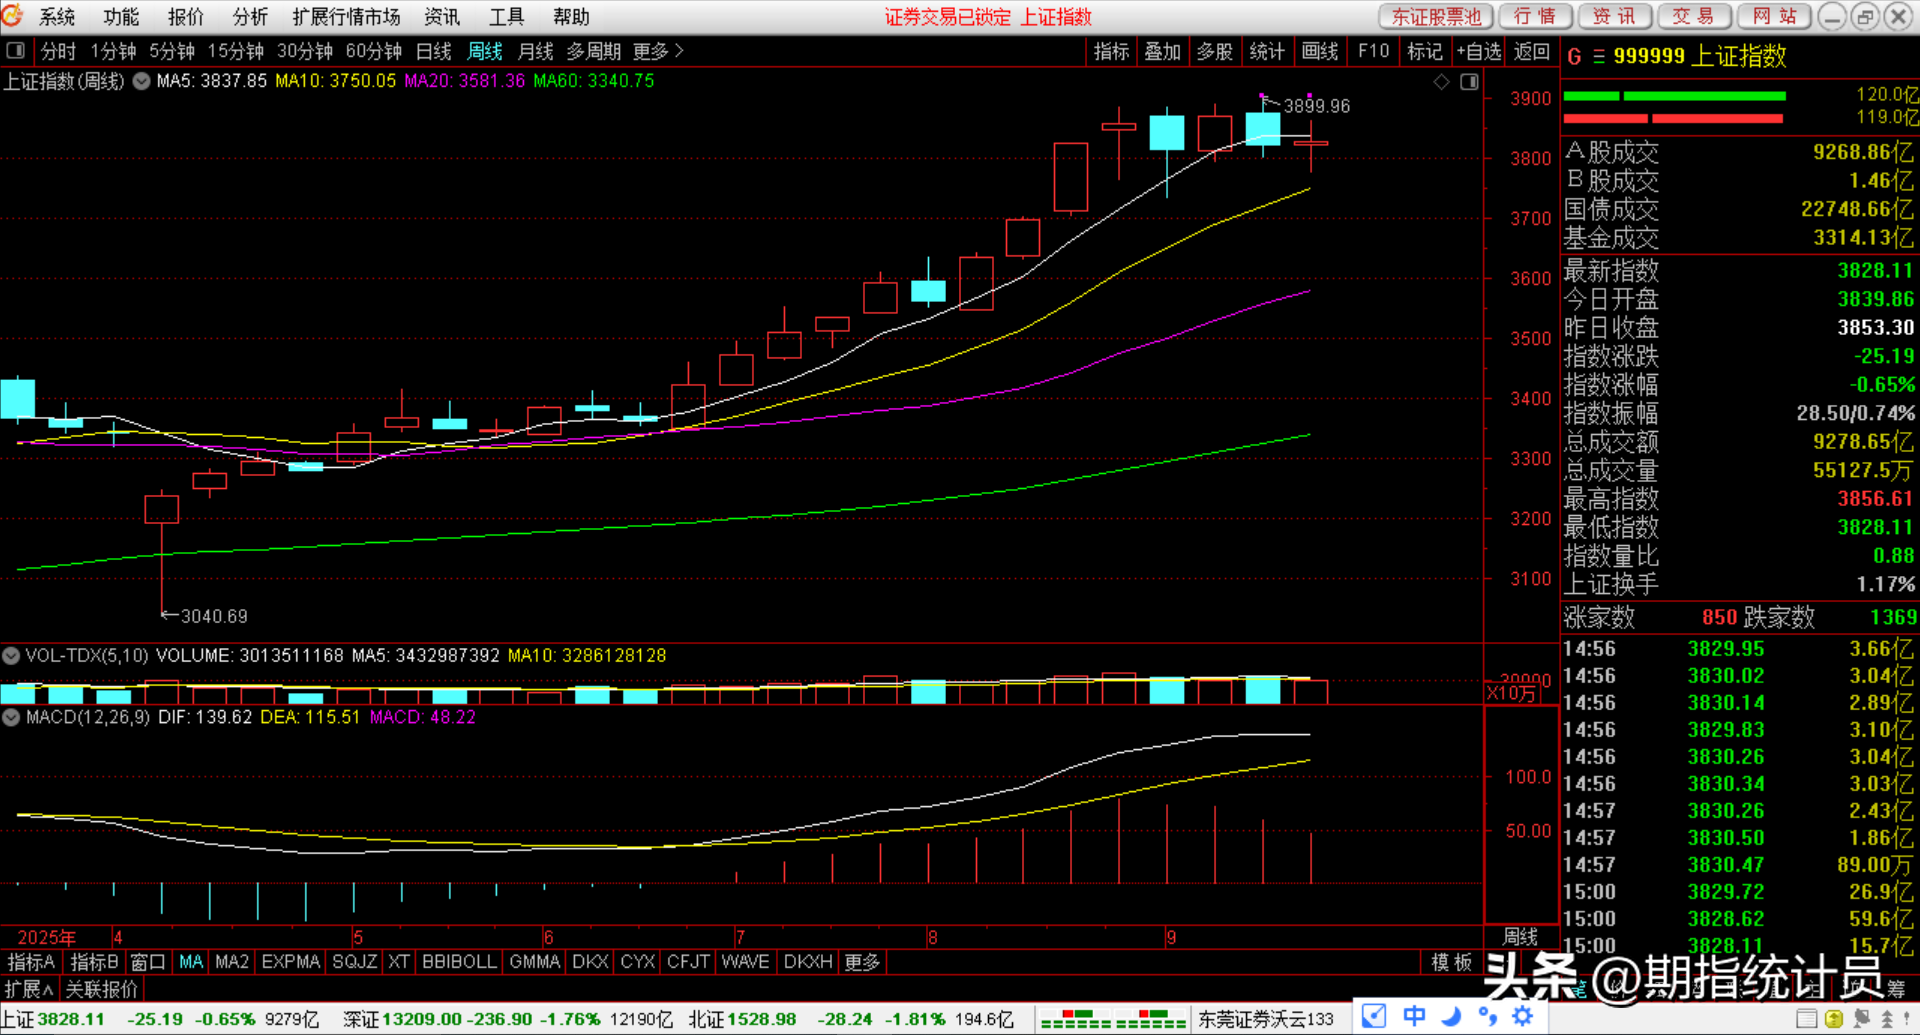Click the panel layout icon left of 分时

pos(15,51)
